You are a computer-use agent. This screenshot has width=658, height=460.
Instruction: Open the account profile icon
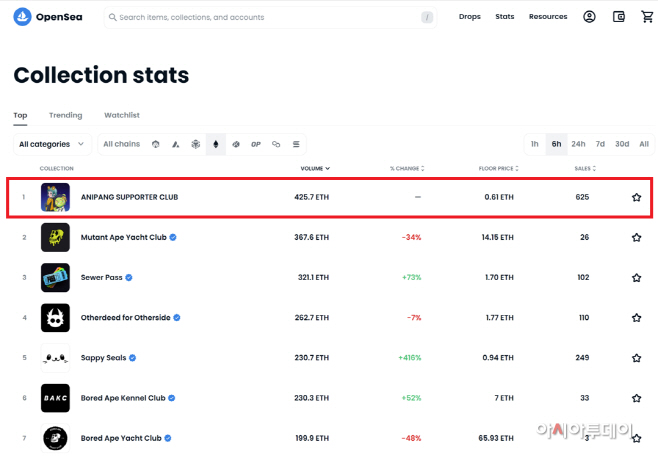(589, 17)
